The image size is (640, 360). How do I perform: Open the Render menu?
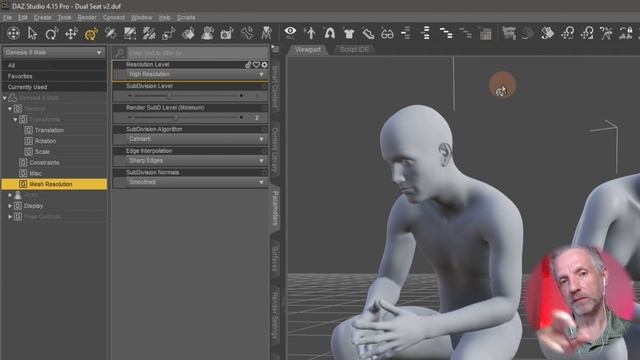pos(87,18)
